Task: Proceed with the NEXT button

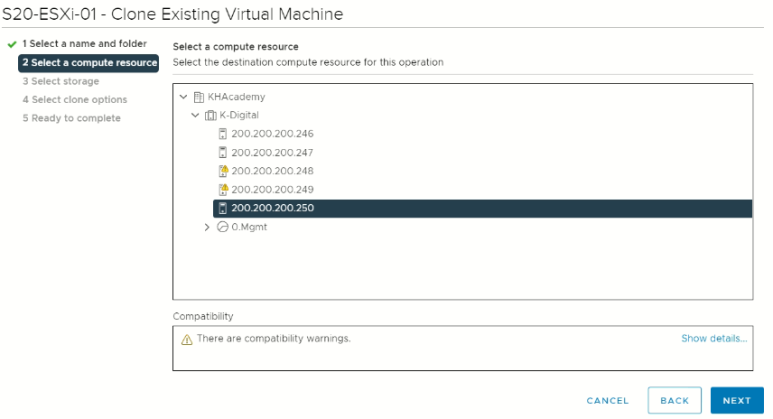Action: pyautogui.click(x=737, y=400)
